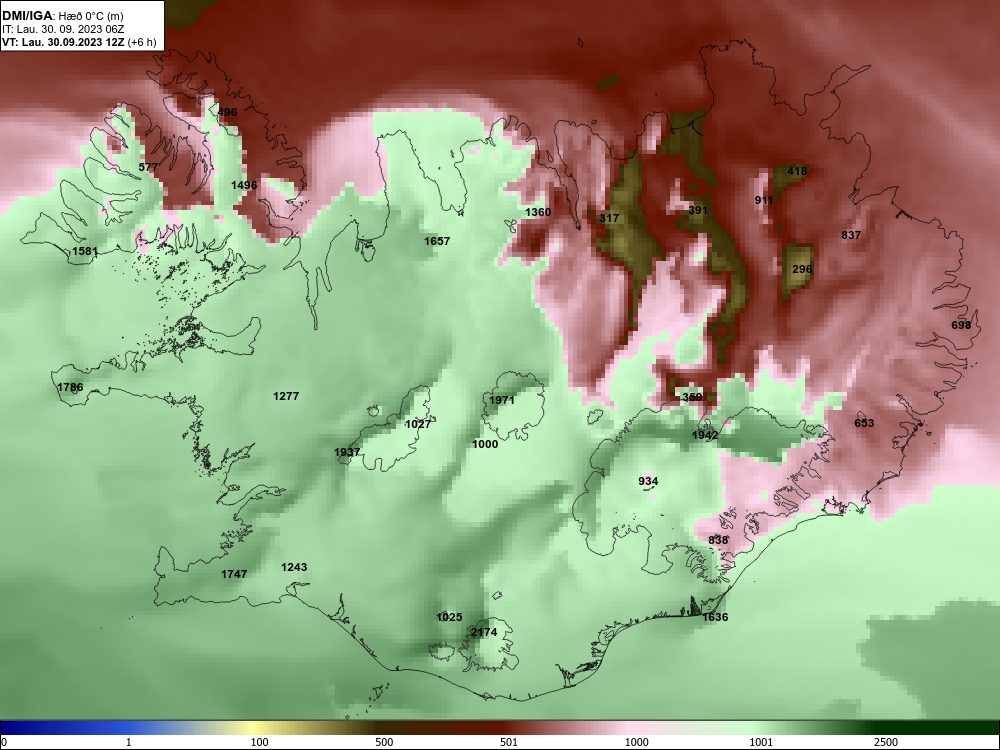Image resolution: width=1000 pixels, height=750 pixels.
Task: Click the 1496 map value
Action: tap(244, 185)
